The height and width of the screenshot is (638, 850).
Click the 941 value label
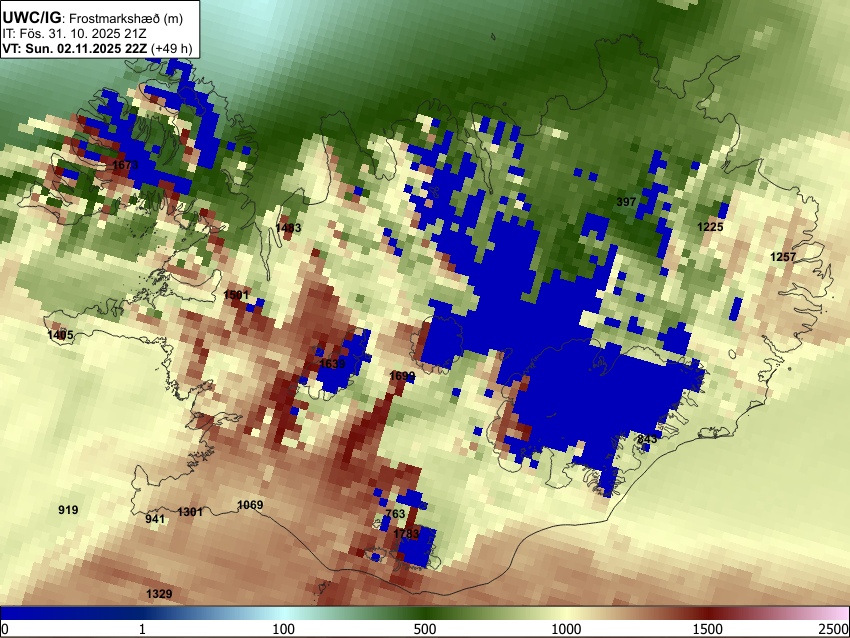(154, 519)
